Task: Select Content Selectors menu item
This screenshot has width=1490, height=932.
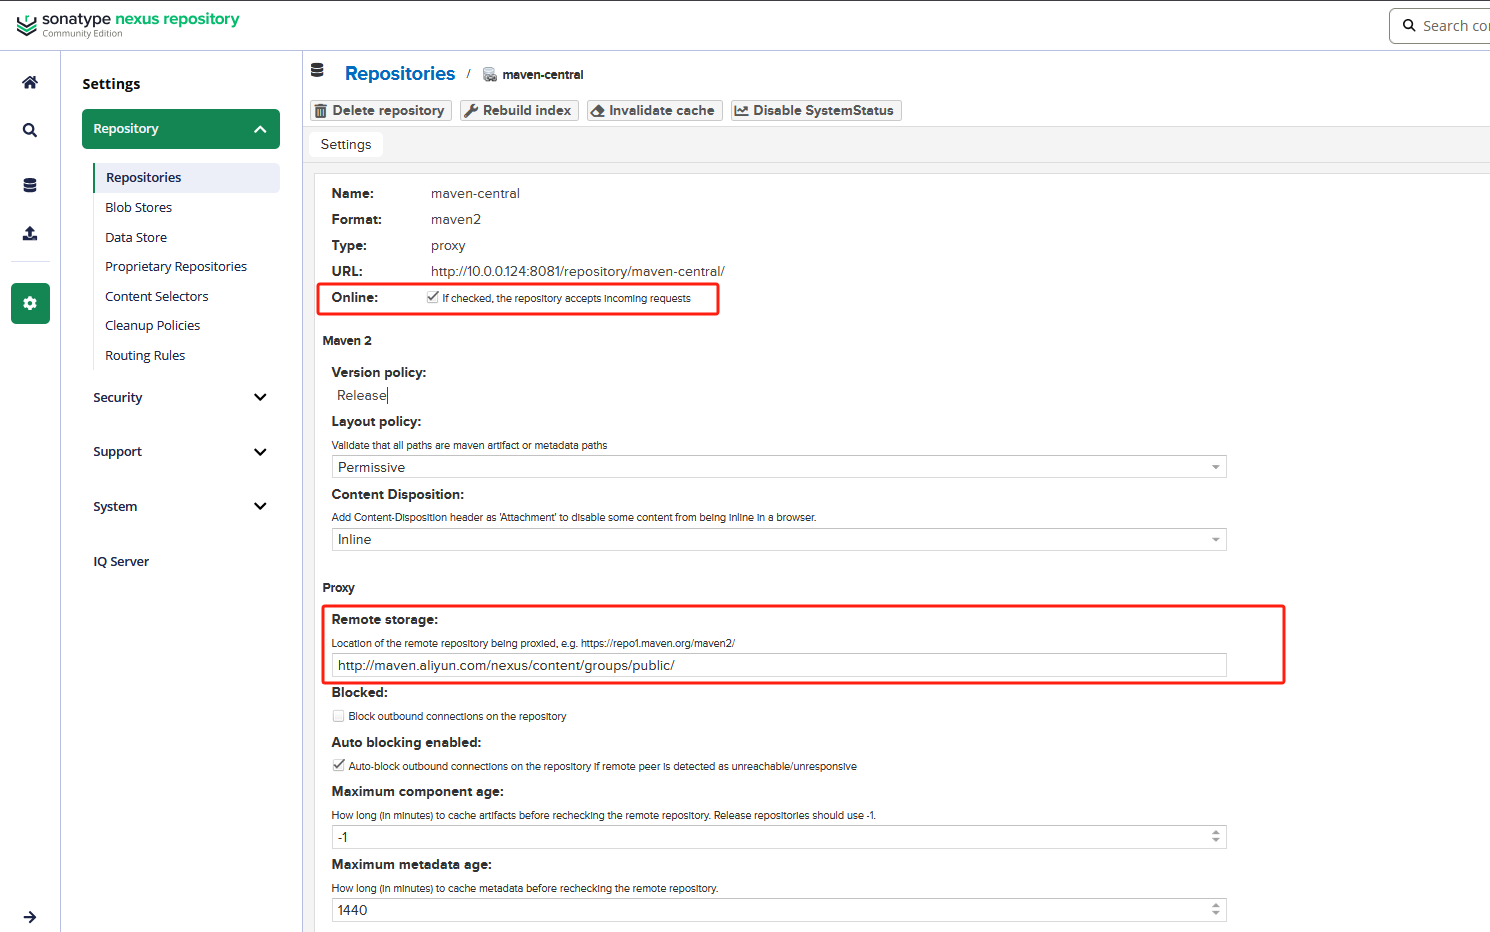Action: pos(157,297)
